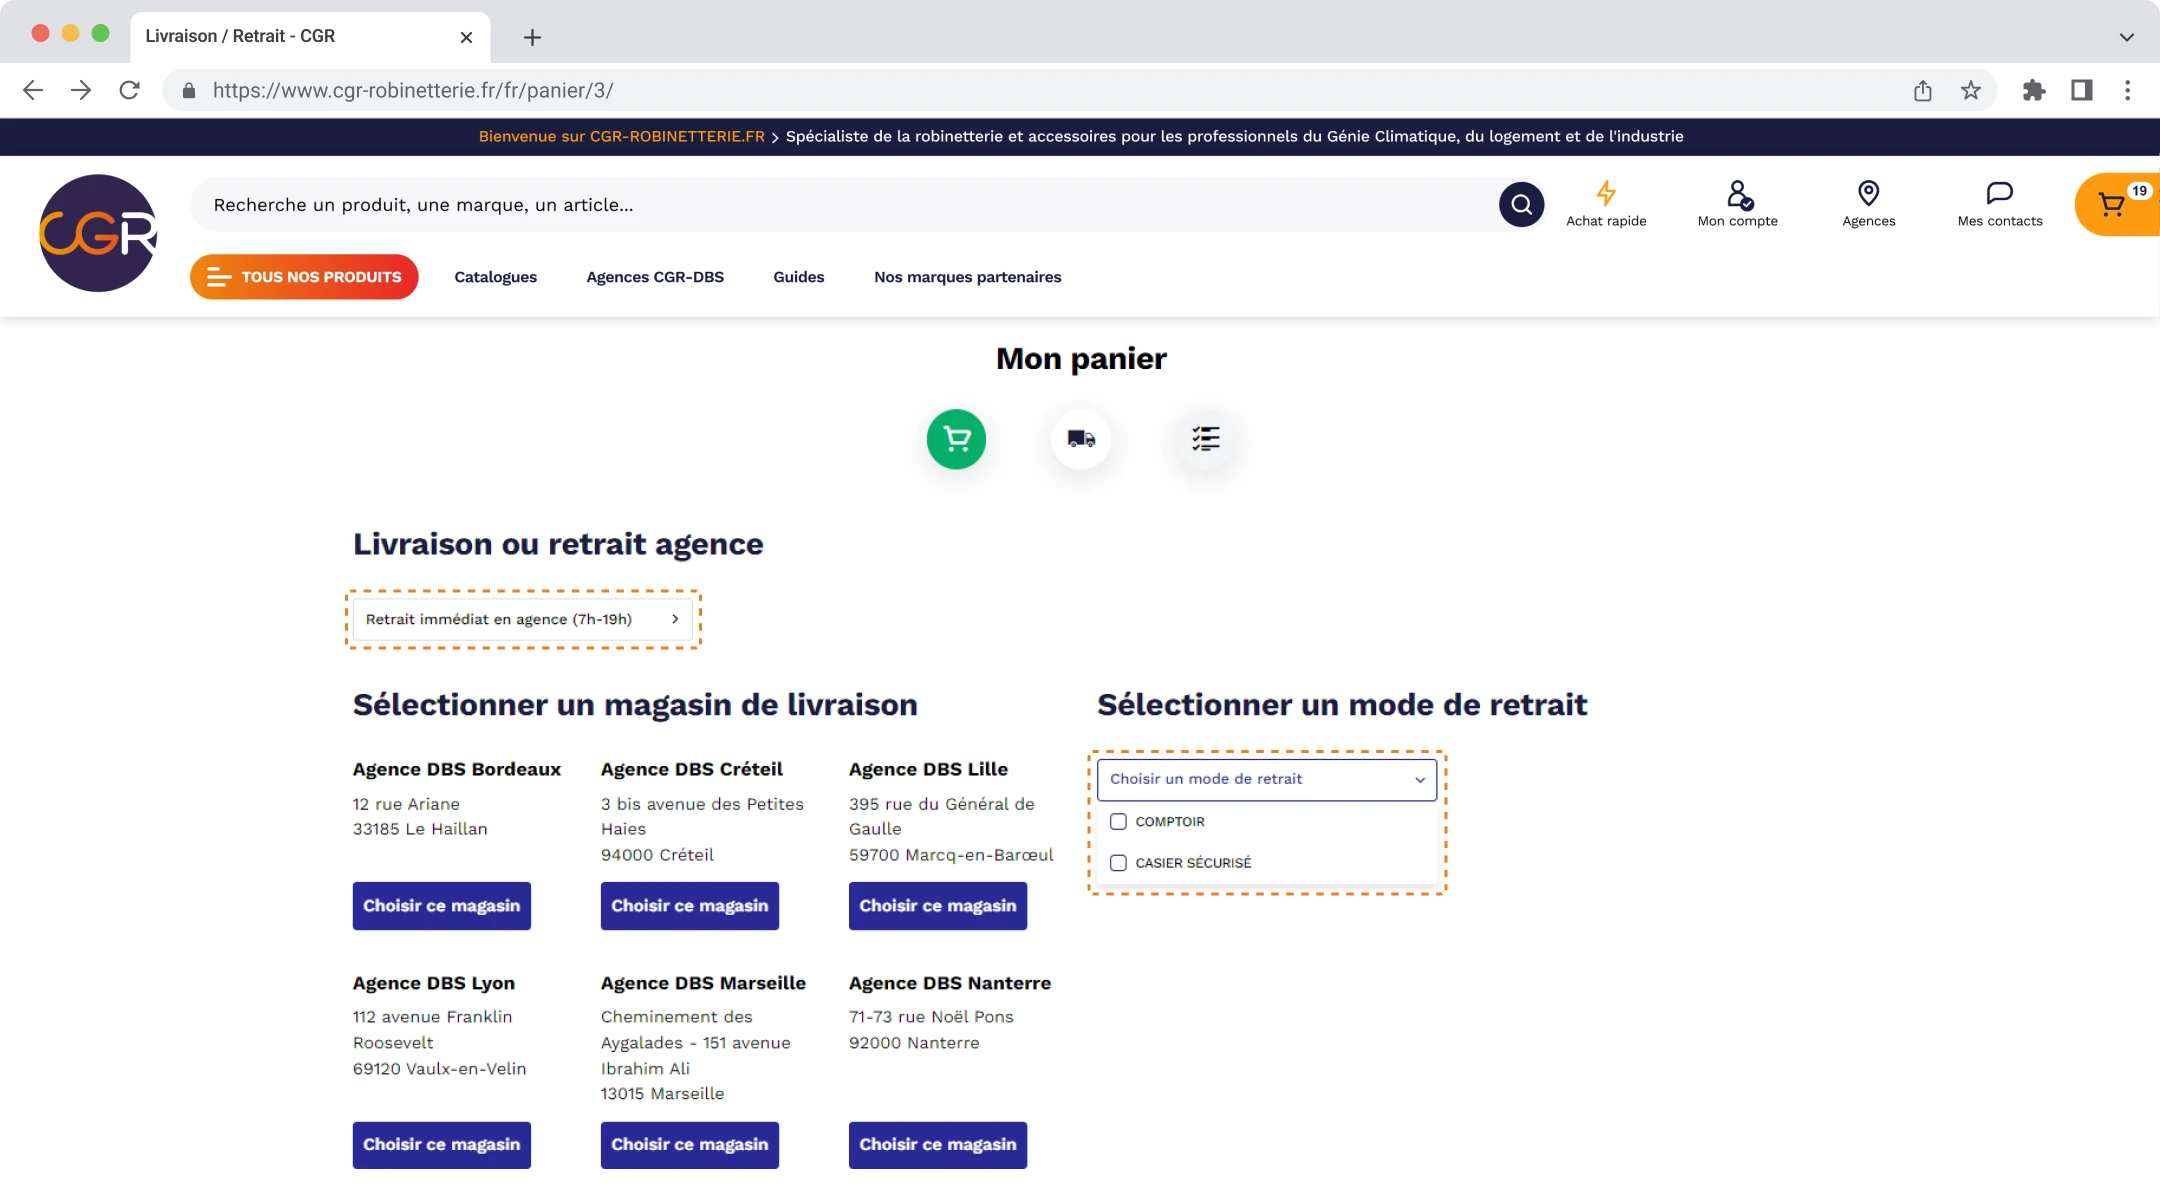
Task: Expand the tab search chevron
Action: (2127, 37)
